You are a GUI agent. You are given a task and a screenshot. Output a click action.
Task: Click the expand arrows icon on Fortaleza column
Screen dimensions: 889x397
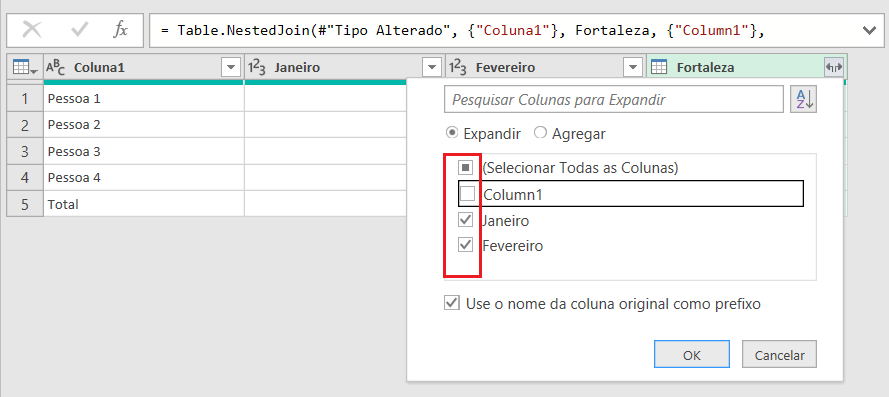click(834, 67)
